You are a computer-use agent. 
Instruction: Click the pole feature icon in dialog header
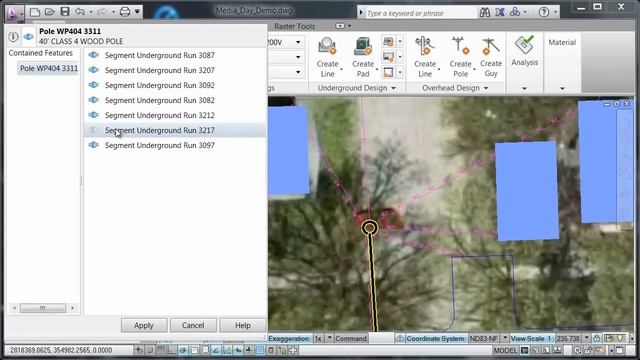coord(29,37)
